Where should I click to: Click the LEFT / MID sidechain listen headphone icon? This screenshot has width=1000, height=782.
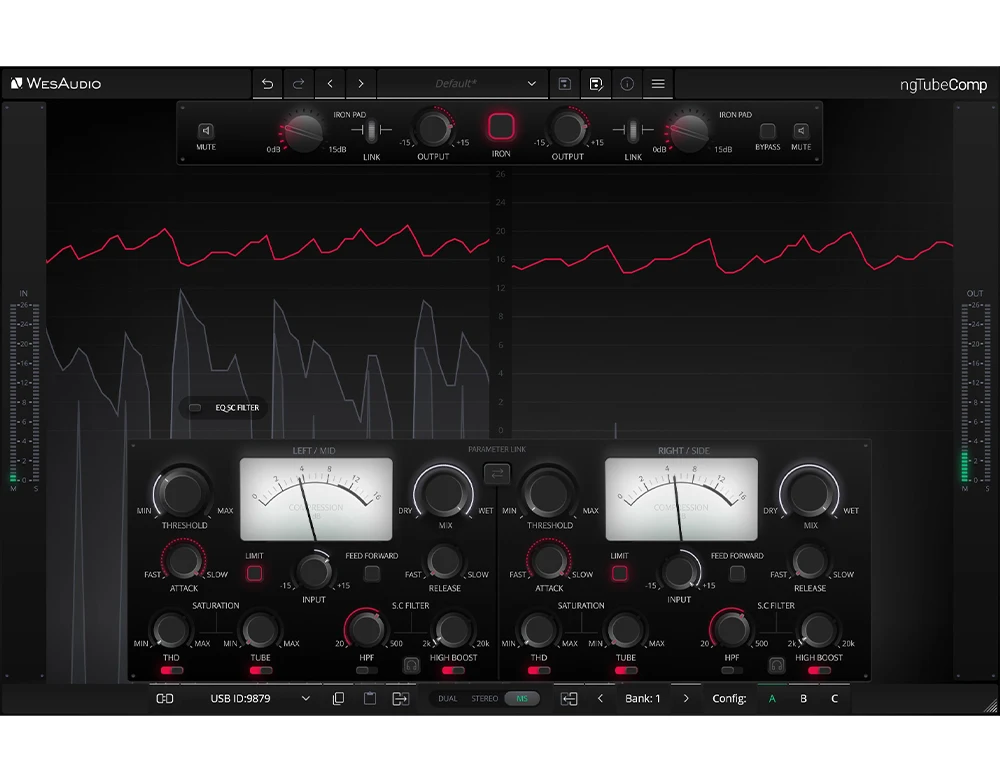pyautogui.click(x=411, y=665)
